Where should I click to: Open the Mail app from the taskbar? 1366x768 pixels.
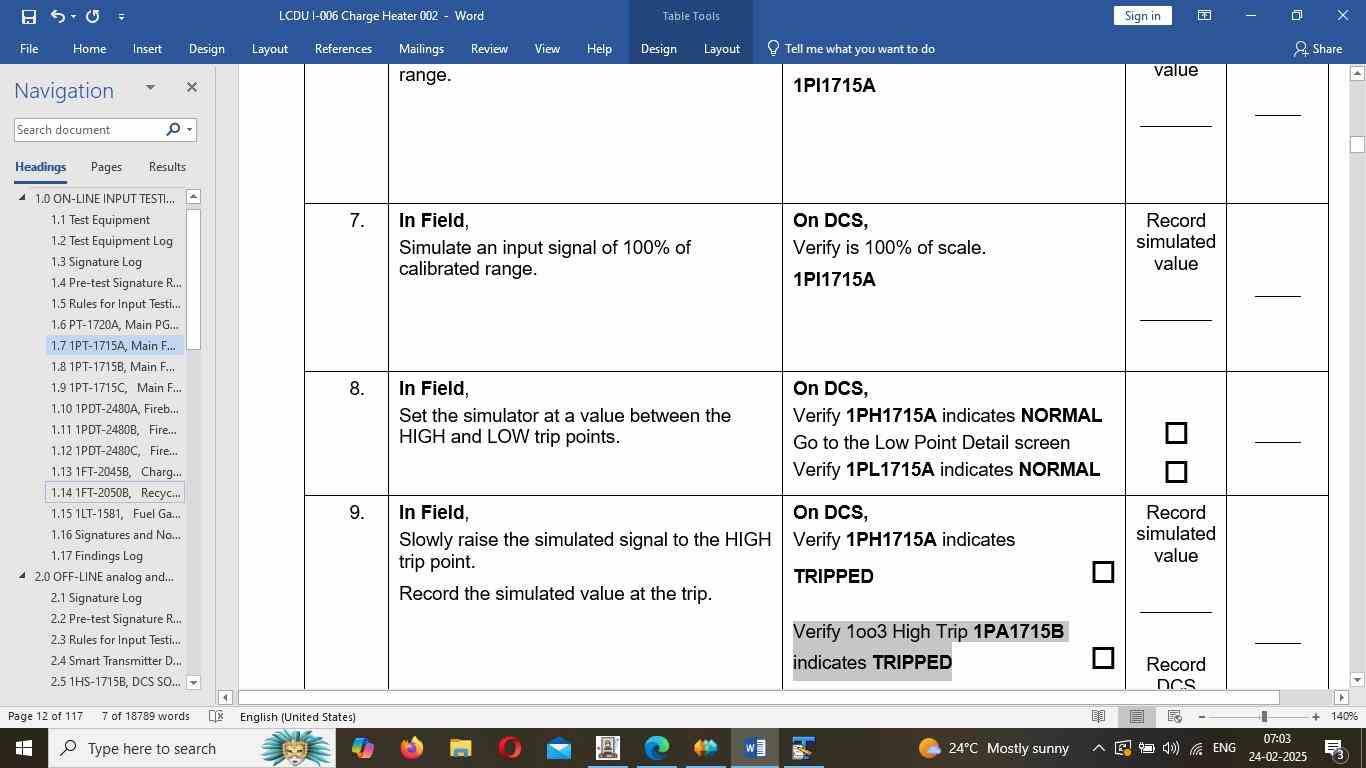pyautogui.click(x=558, y=748)
